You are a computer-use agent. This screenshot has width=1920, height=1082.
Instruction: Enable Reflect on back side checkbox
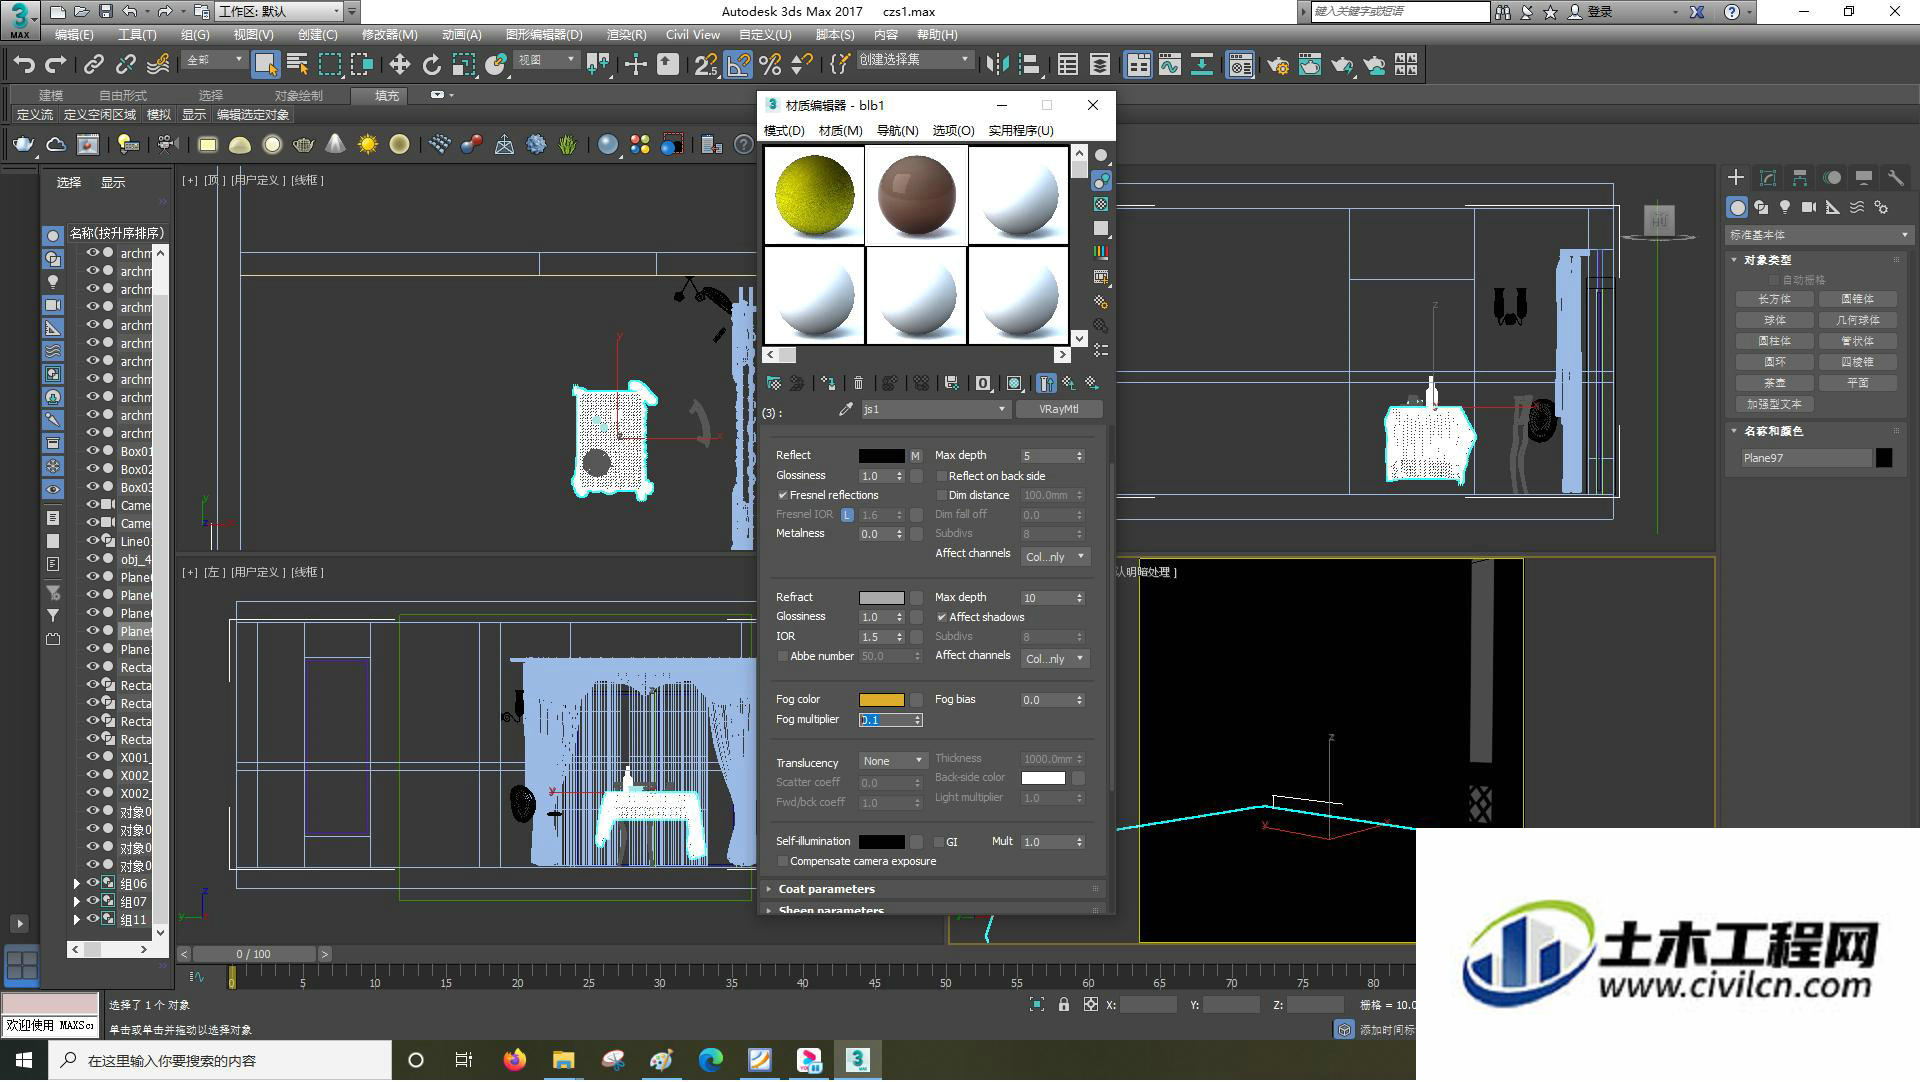[x=941, y=476]
